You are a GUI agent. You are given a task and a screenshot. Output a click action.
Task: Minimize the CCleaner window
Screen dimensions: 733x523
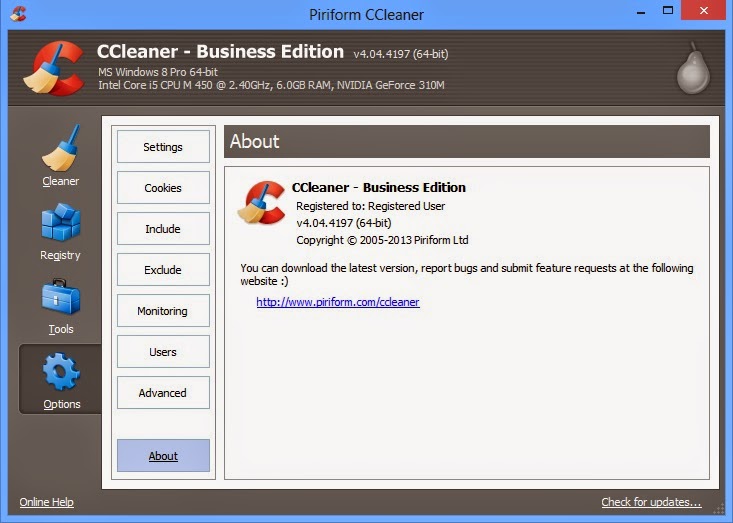pos(641,11)
